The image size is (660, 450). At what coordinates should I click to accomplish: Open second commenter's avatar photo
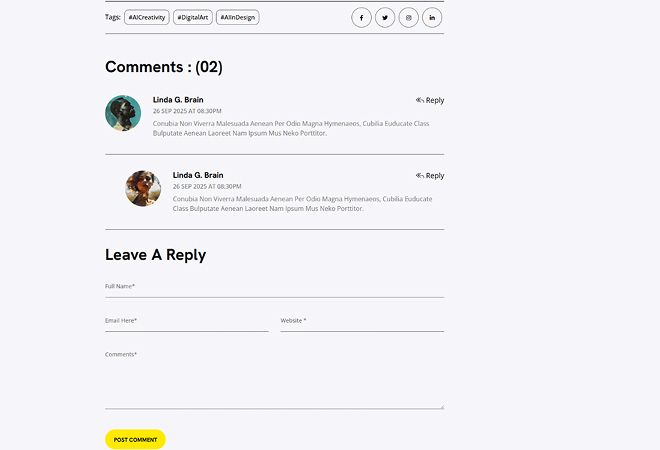[x=143, y=188]
